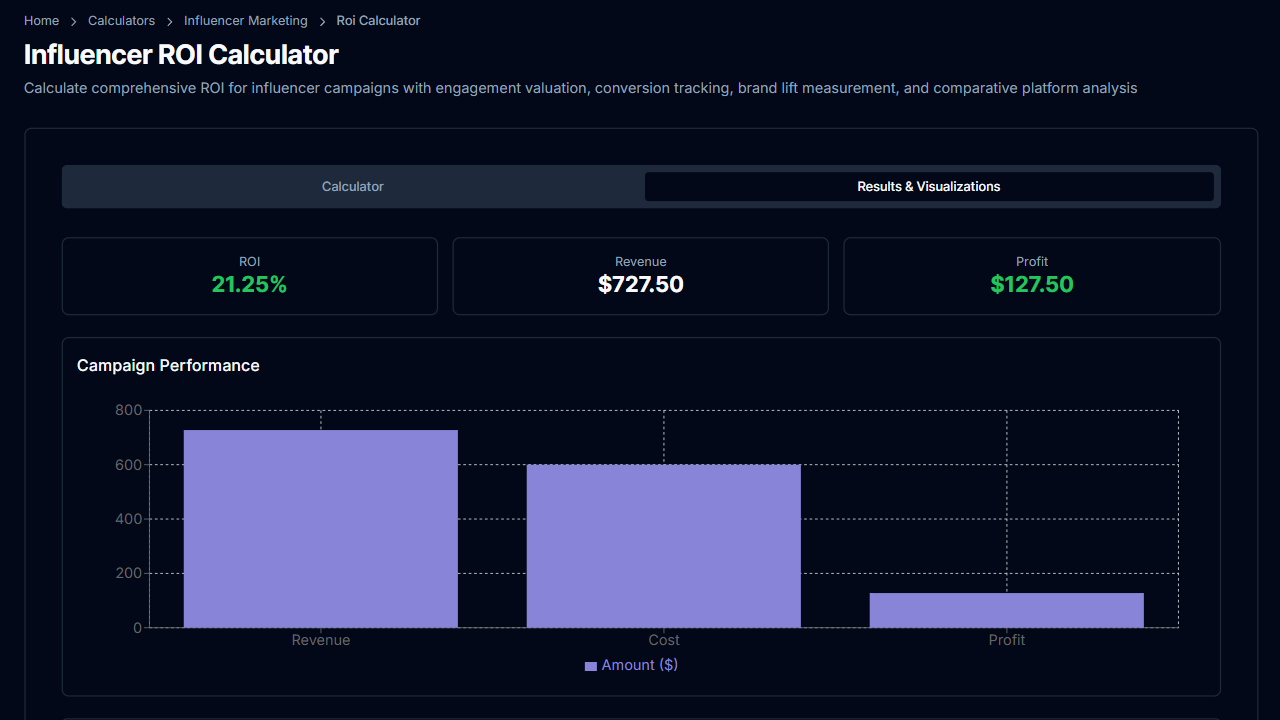Screen dimensions: 1280x720
Task: Switch to the Calculator tab
Action: (352, 186)
